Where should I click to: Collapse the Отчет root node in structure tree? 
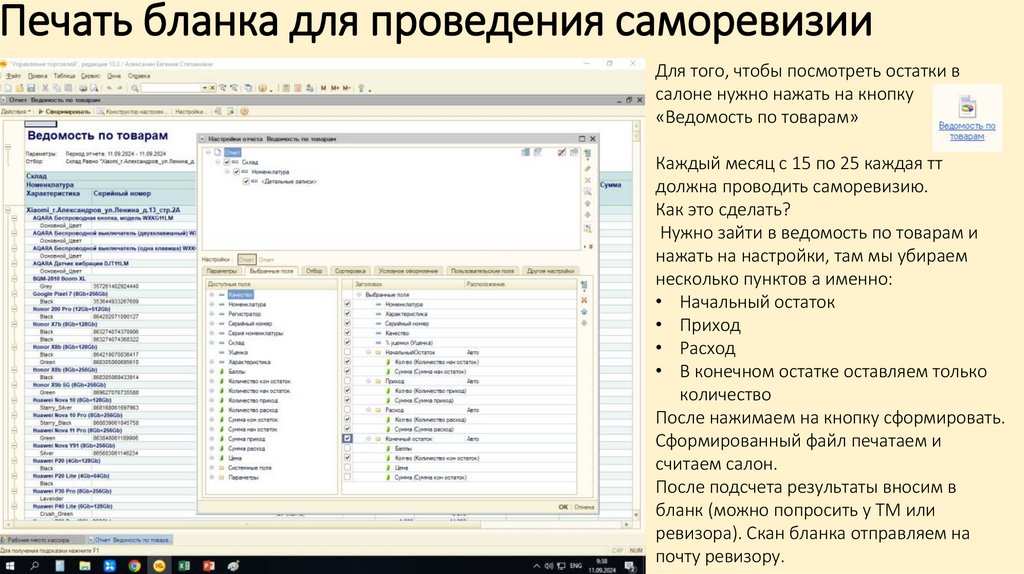point(208,152)
